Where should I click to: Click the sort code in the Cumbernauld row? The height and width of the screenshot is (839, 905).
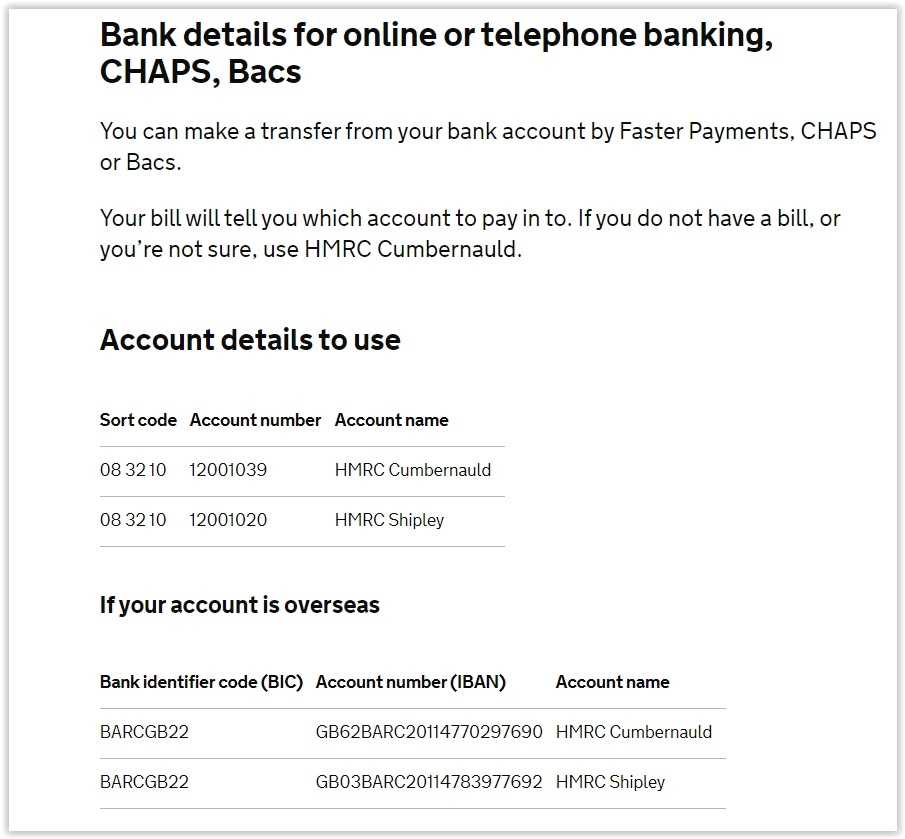coord(133,470)
